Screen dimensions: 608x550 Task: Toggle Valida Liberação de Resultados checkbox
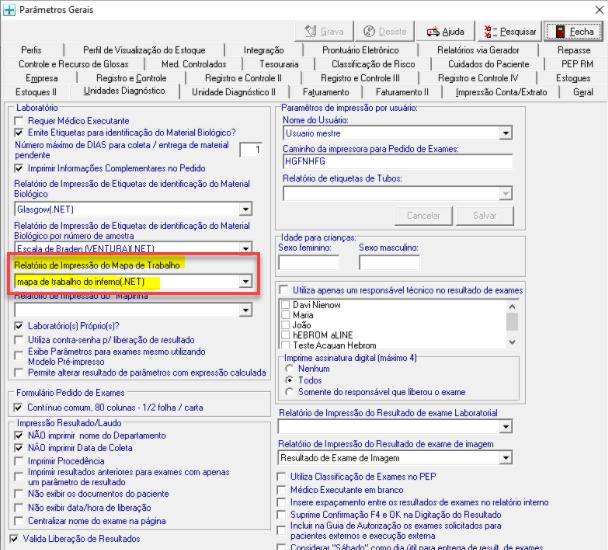click(14, 539)
